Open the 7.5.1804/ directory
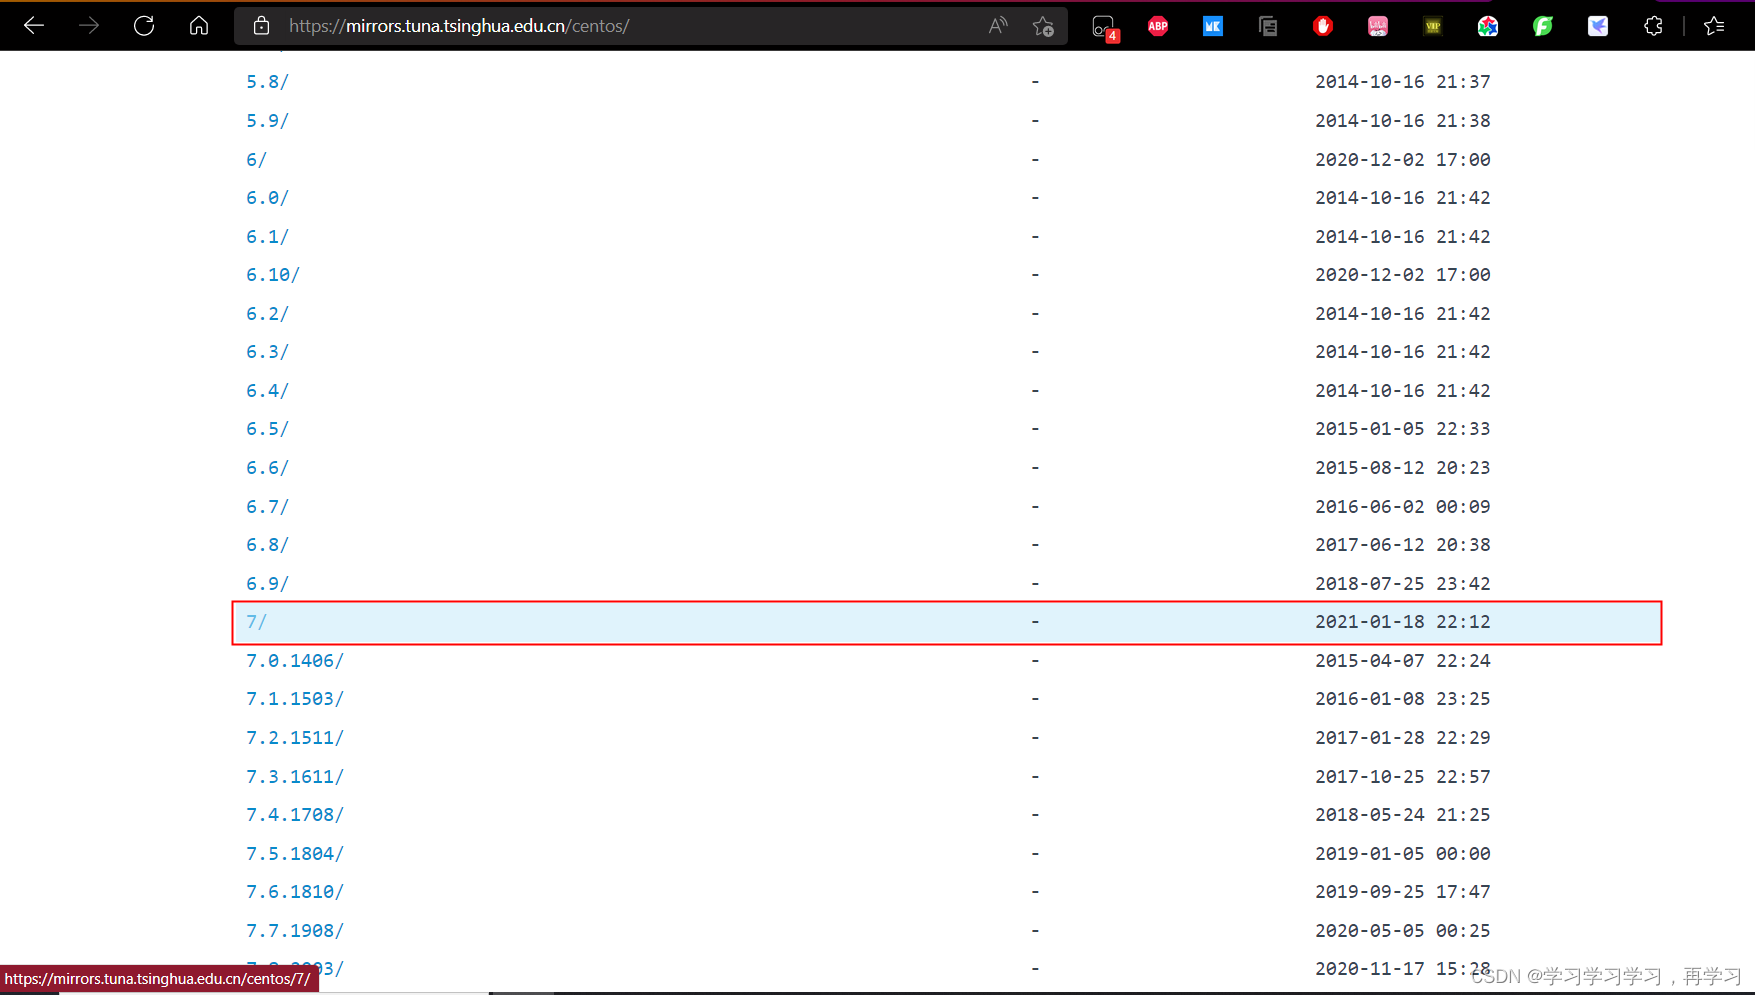The width and height of the screenshot is (1755, 995). [x=295, y=854]
